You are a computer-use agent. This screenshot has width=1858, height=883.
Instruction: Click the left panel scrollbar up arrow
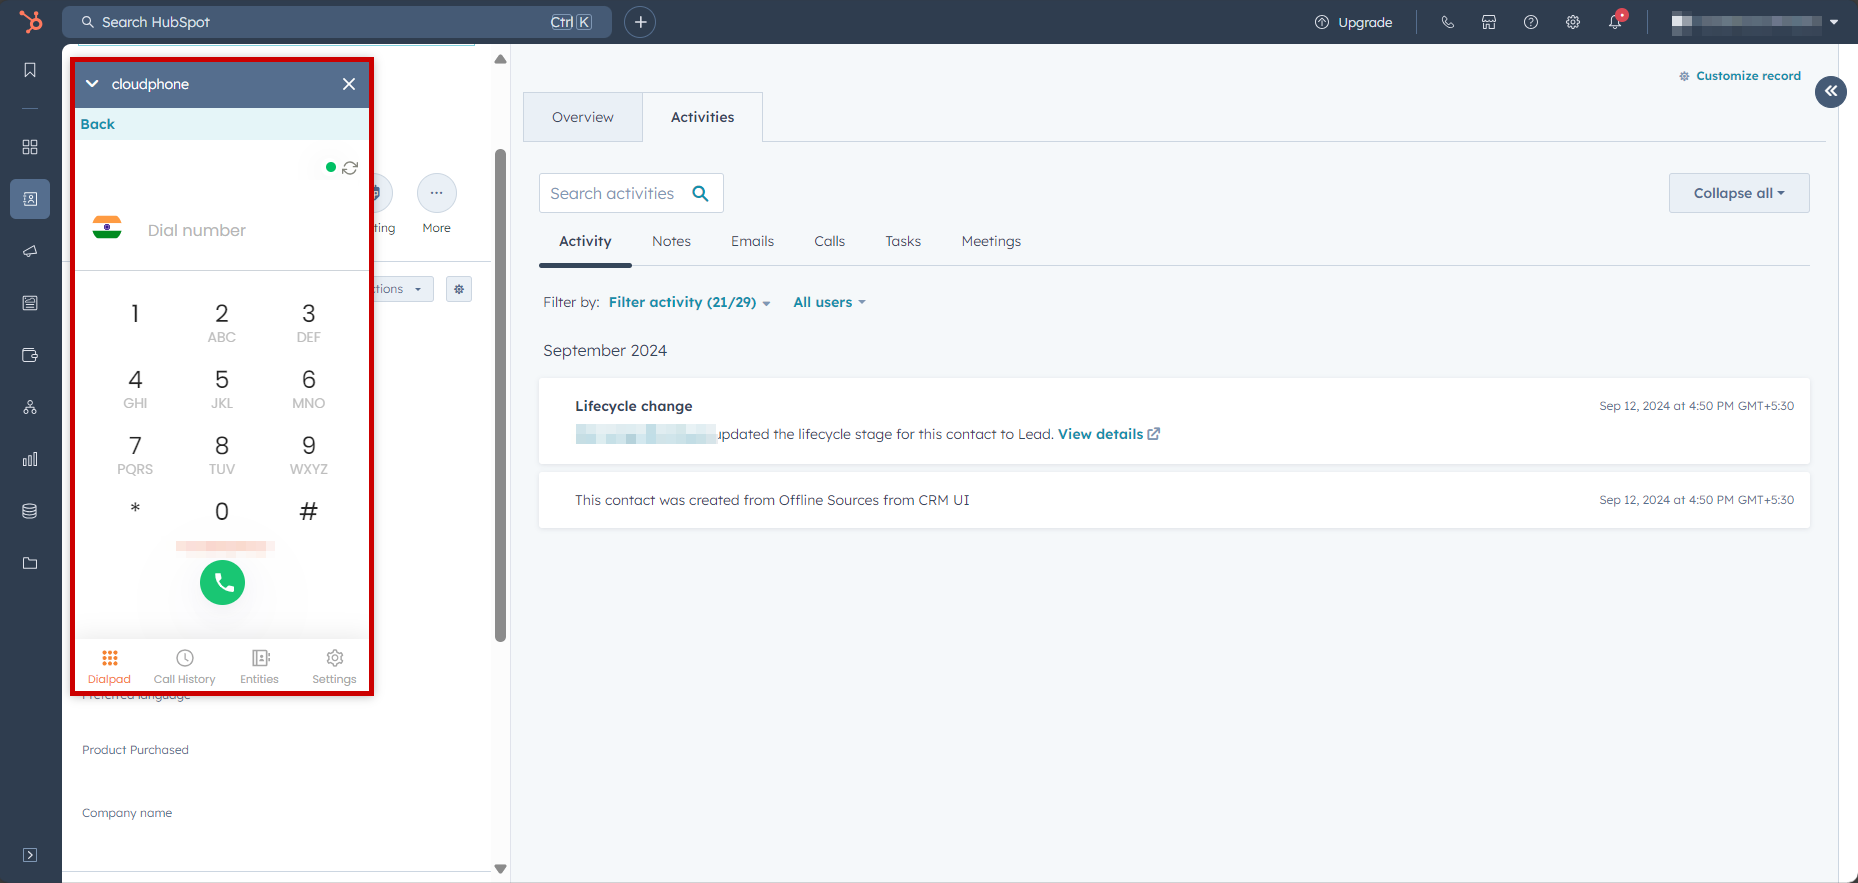pyautogui.click(x=500, y=59)
